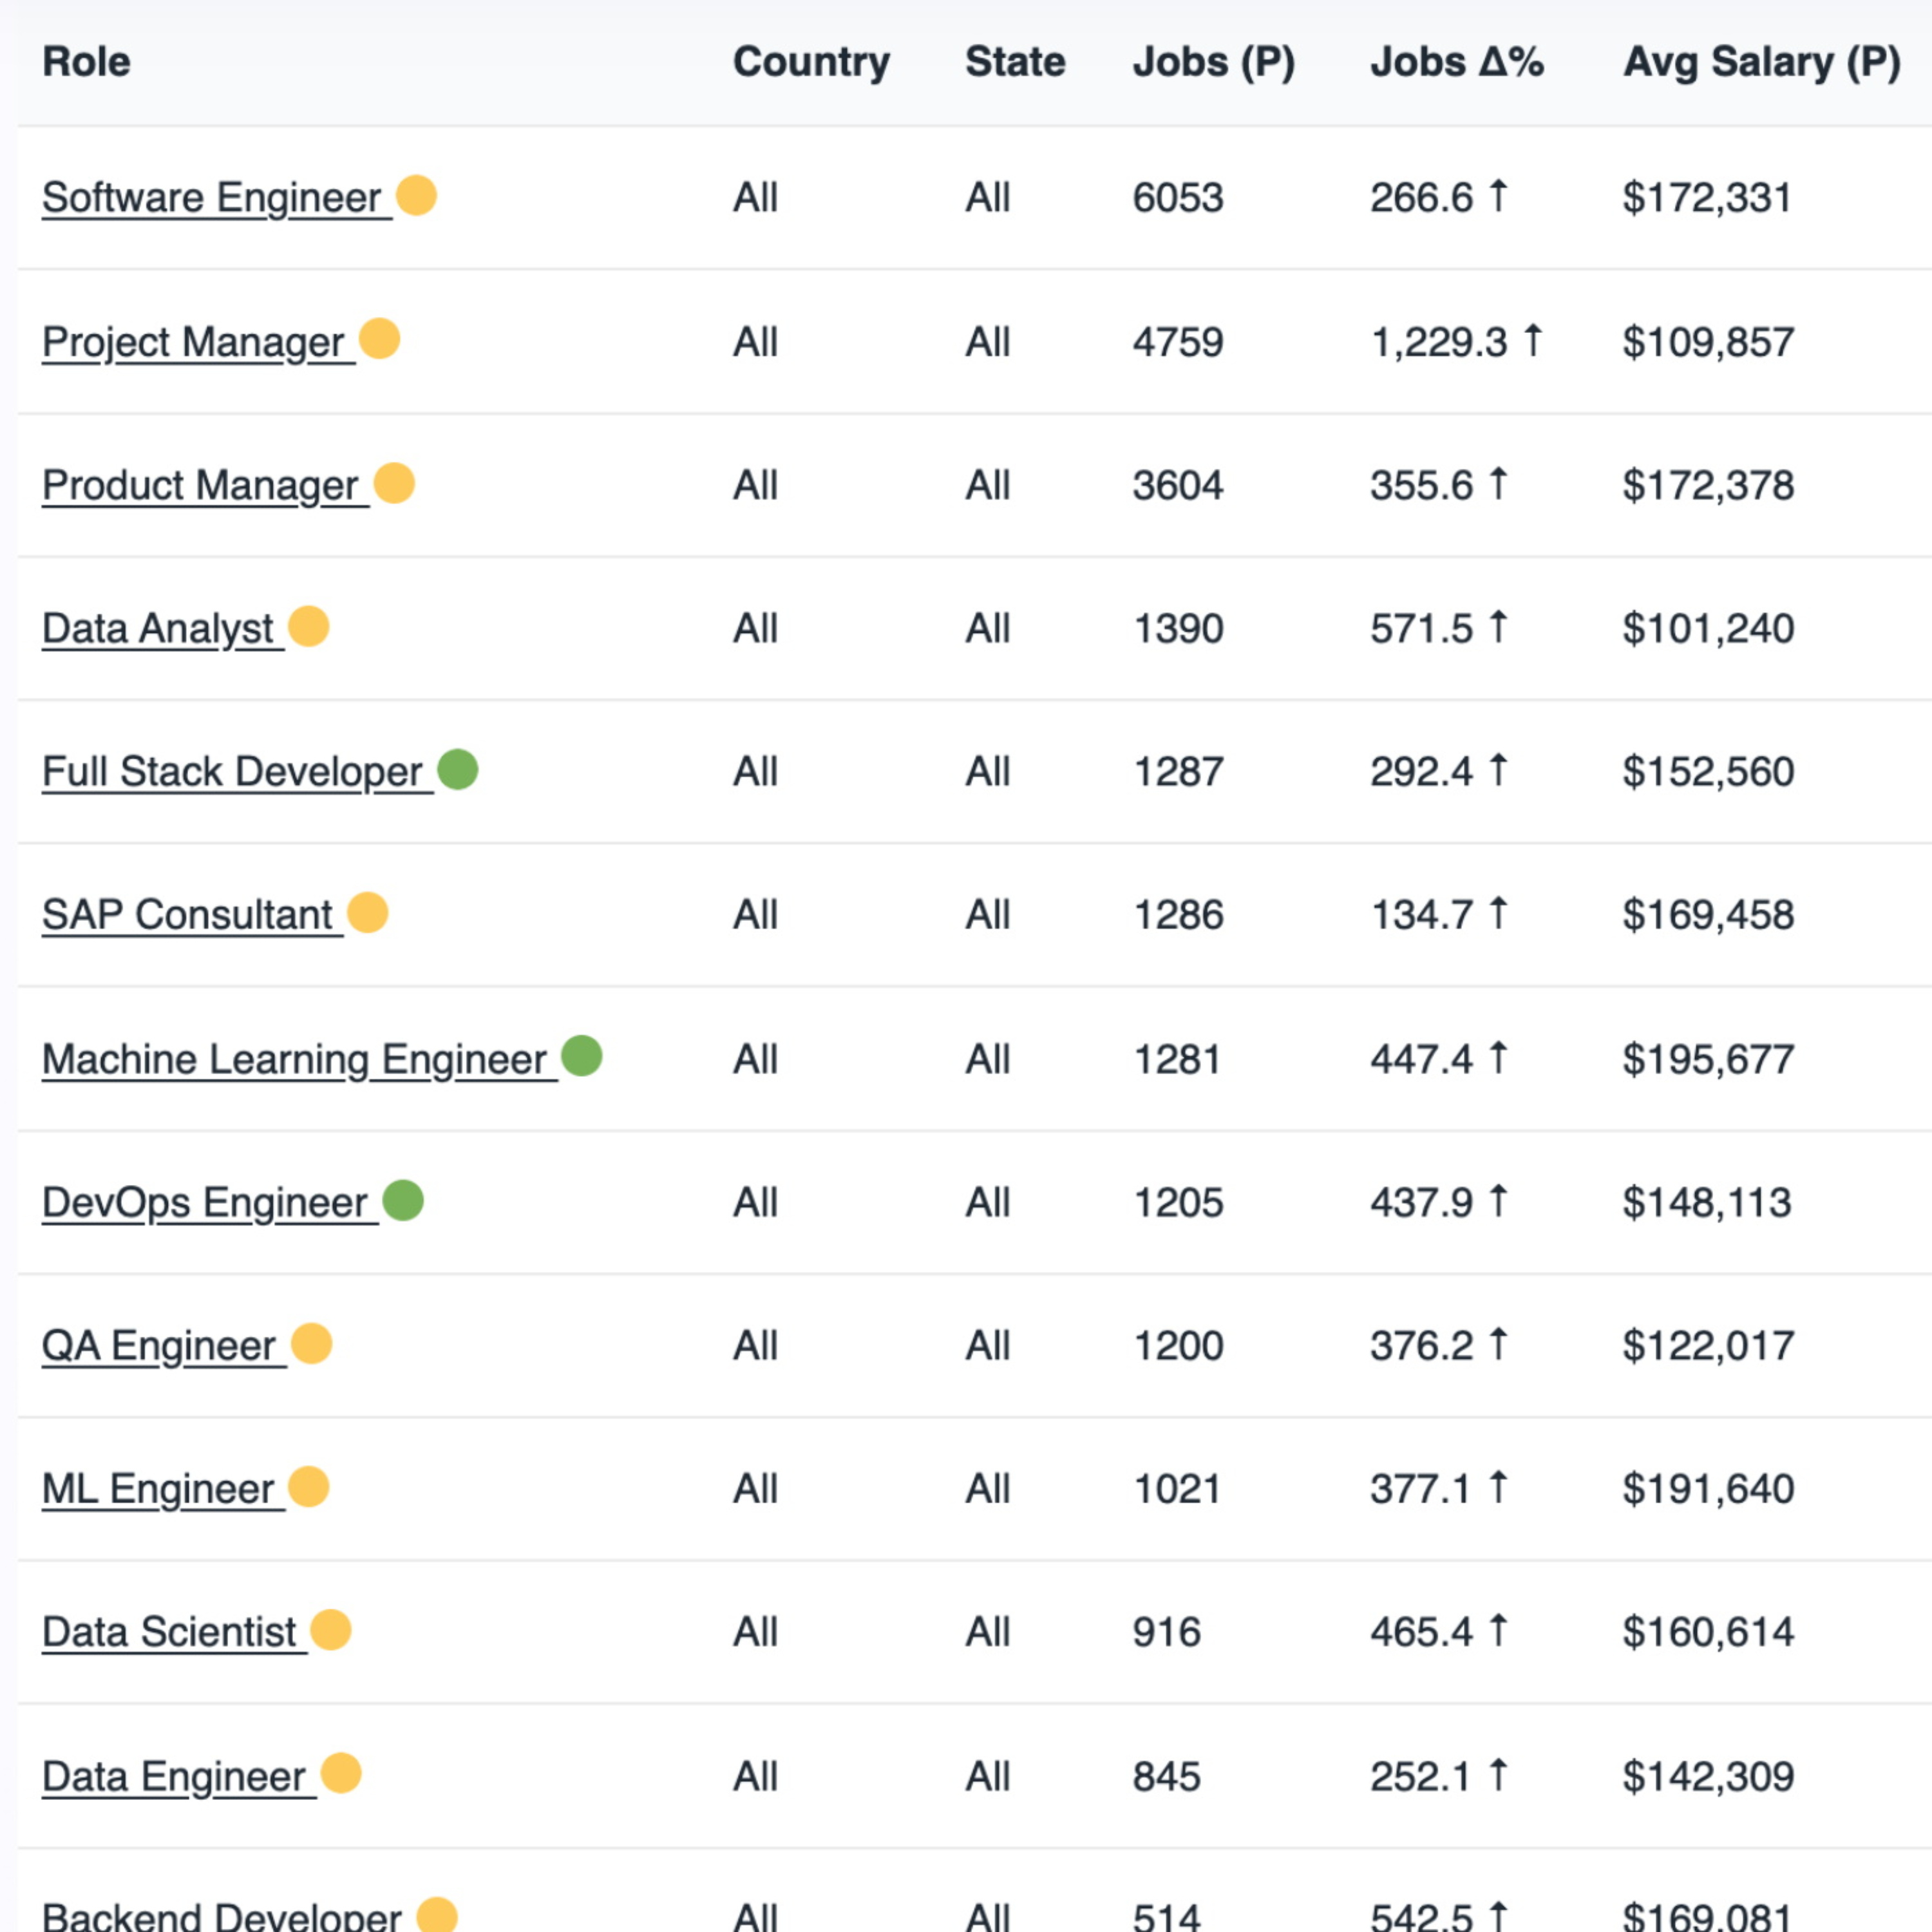Click yellow dot next to Project Manager
The image size is (1932, 1932).
379,338
